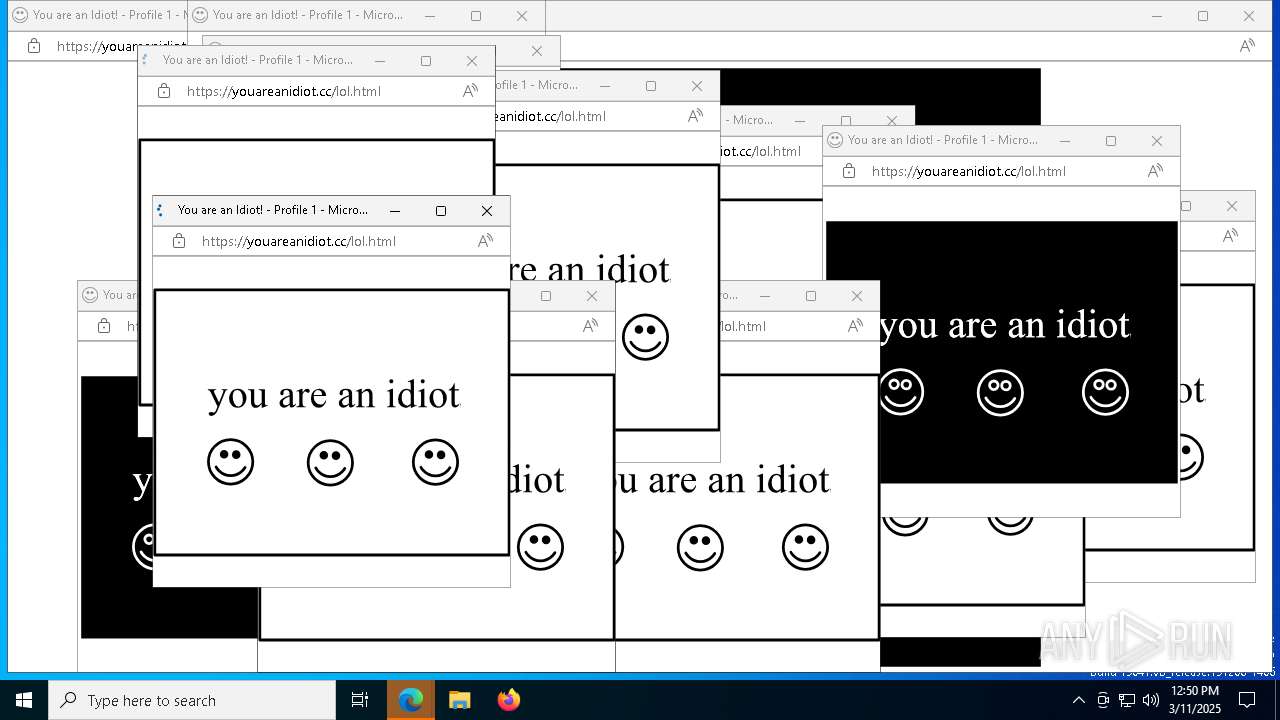
Task: Maximize the frontmost white-page idiot window
Action: [441, 211]
